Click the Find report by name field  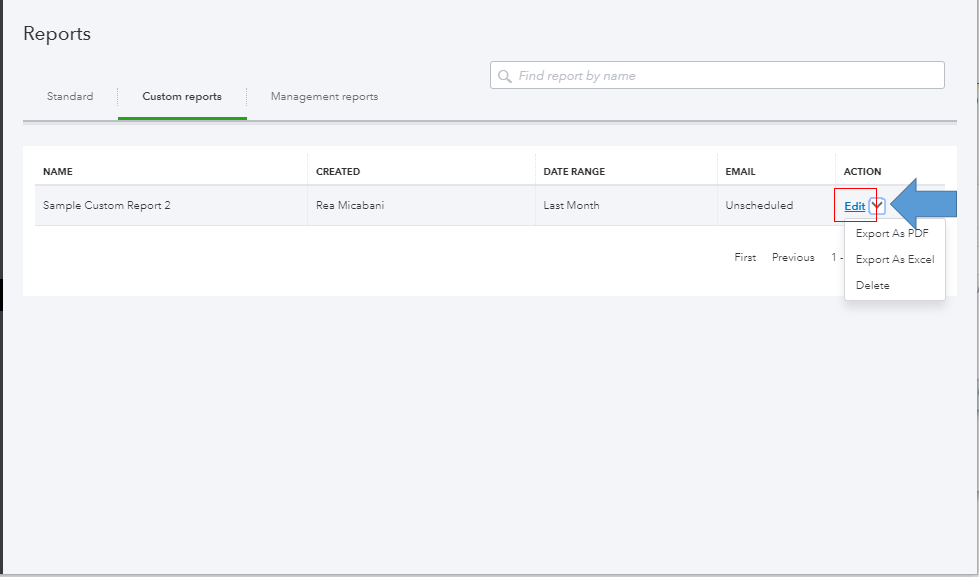click(x=725, y=76)
